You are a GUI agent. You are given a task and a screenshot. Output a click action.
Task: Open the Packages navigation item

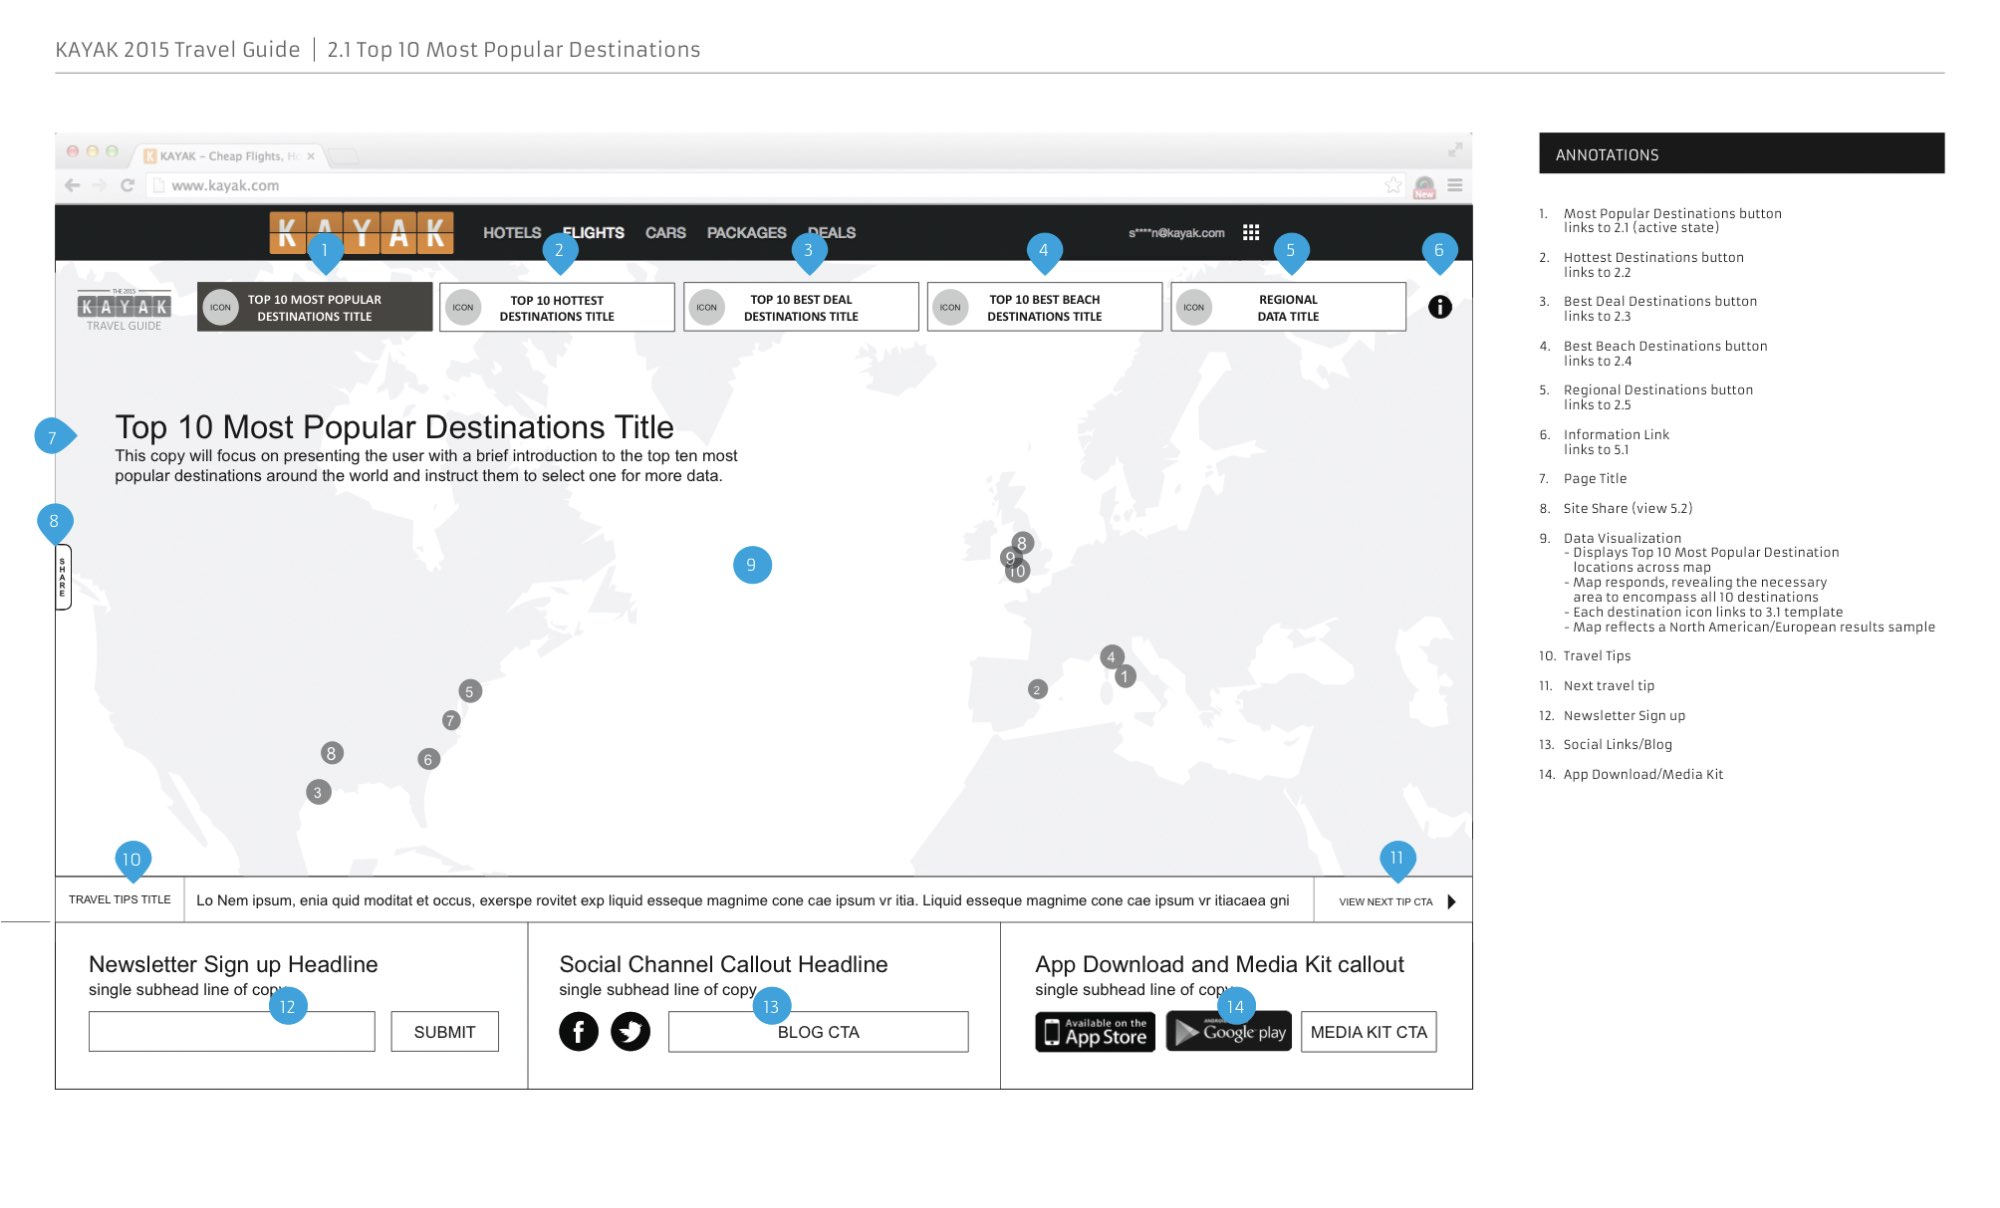click(746, 232)
